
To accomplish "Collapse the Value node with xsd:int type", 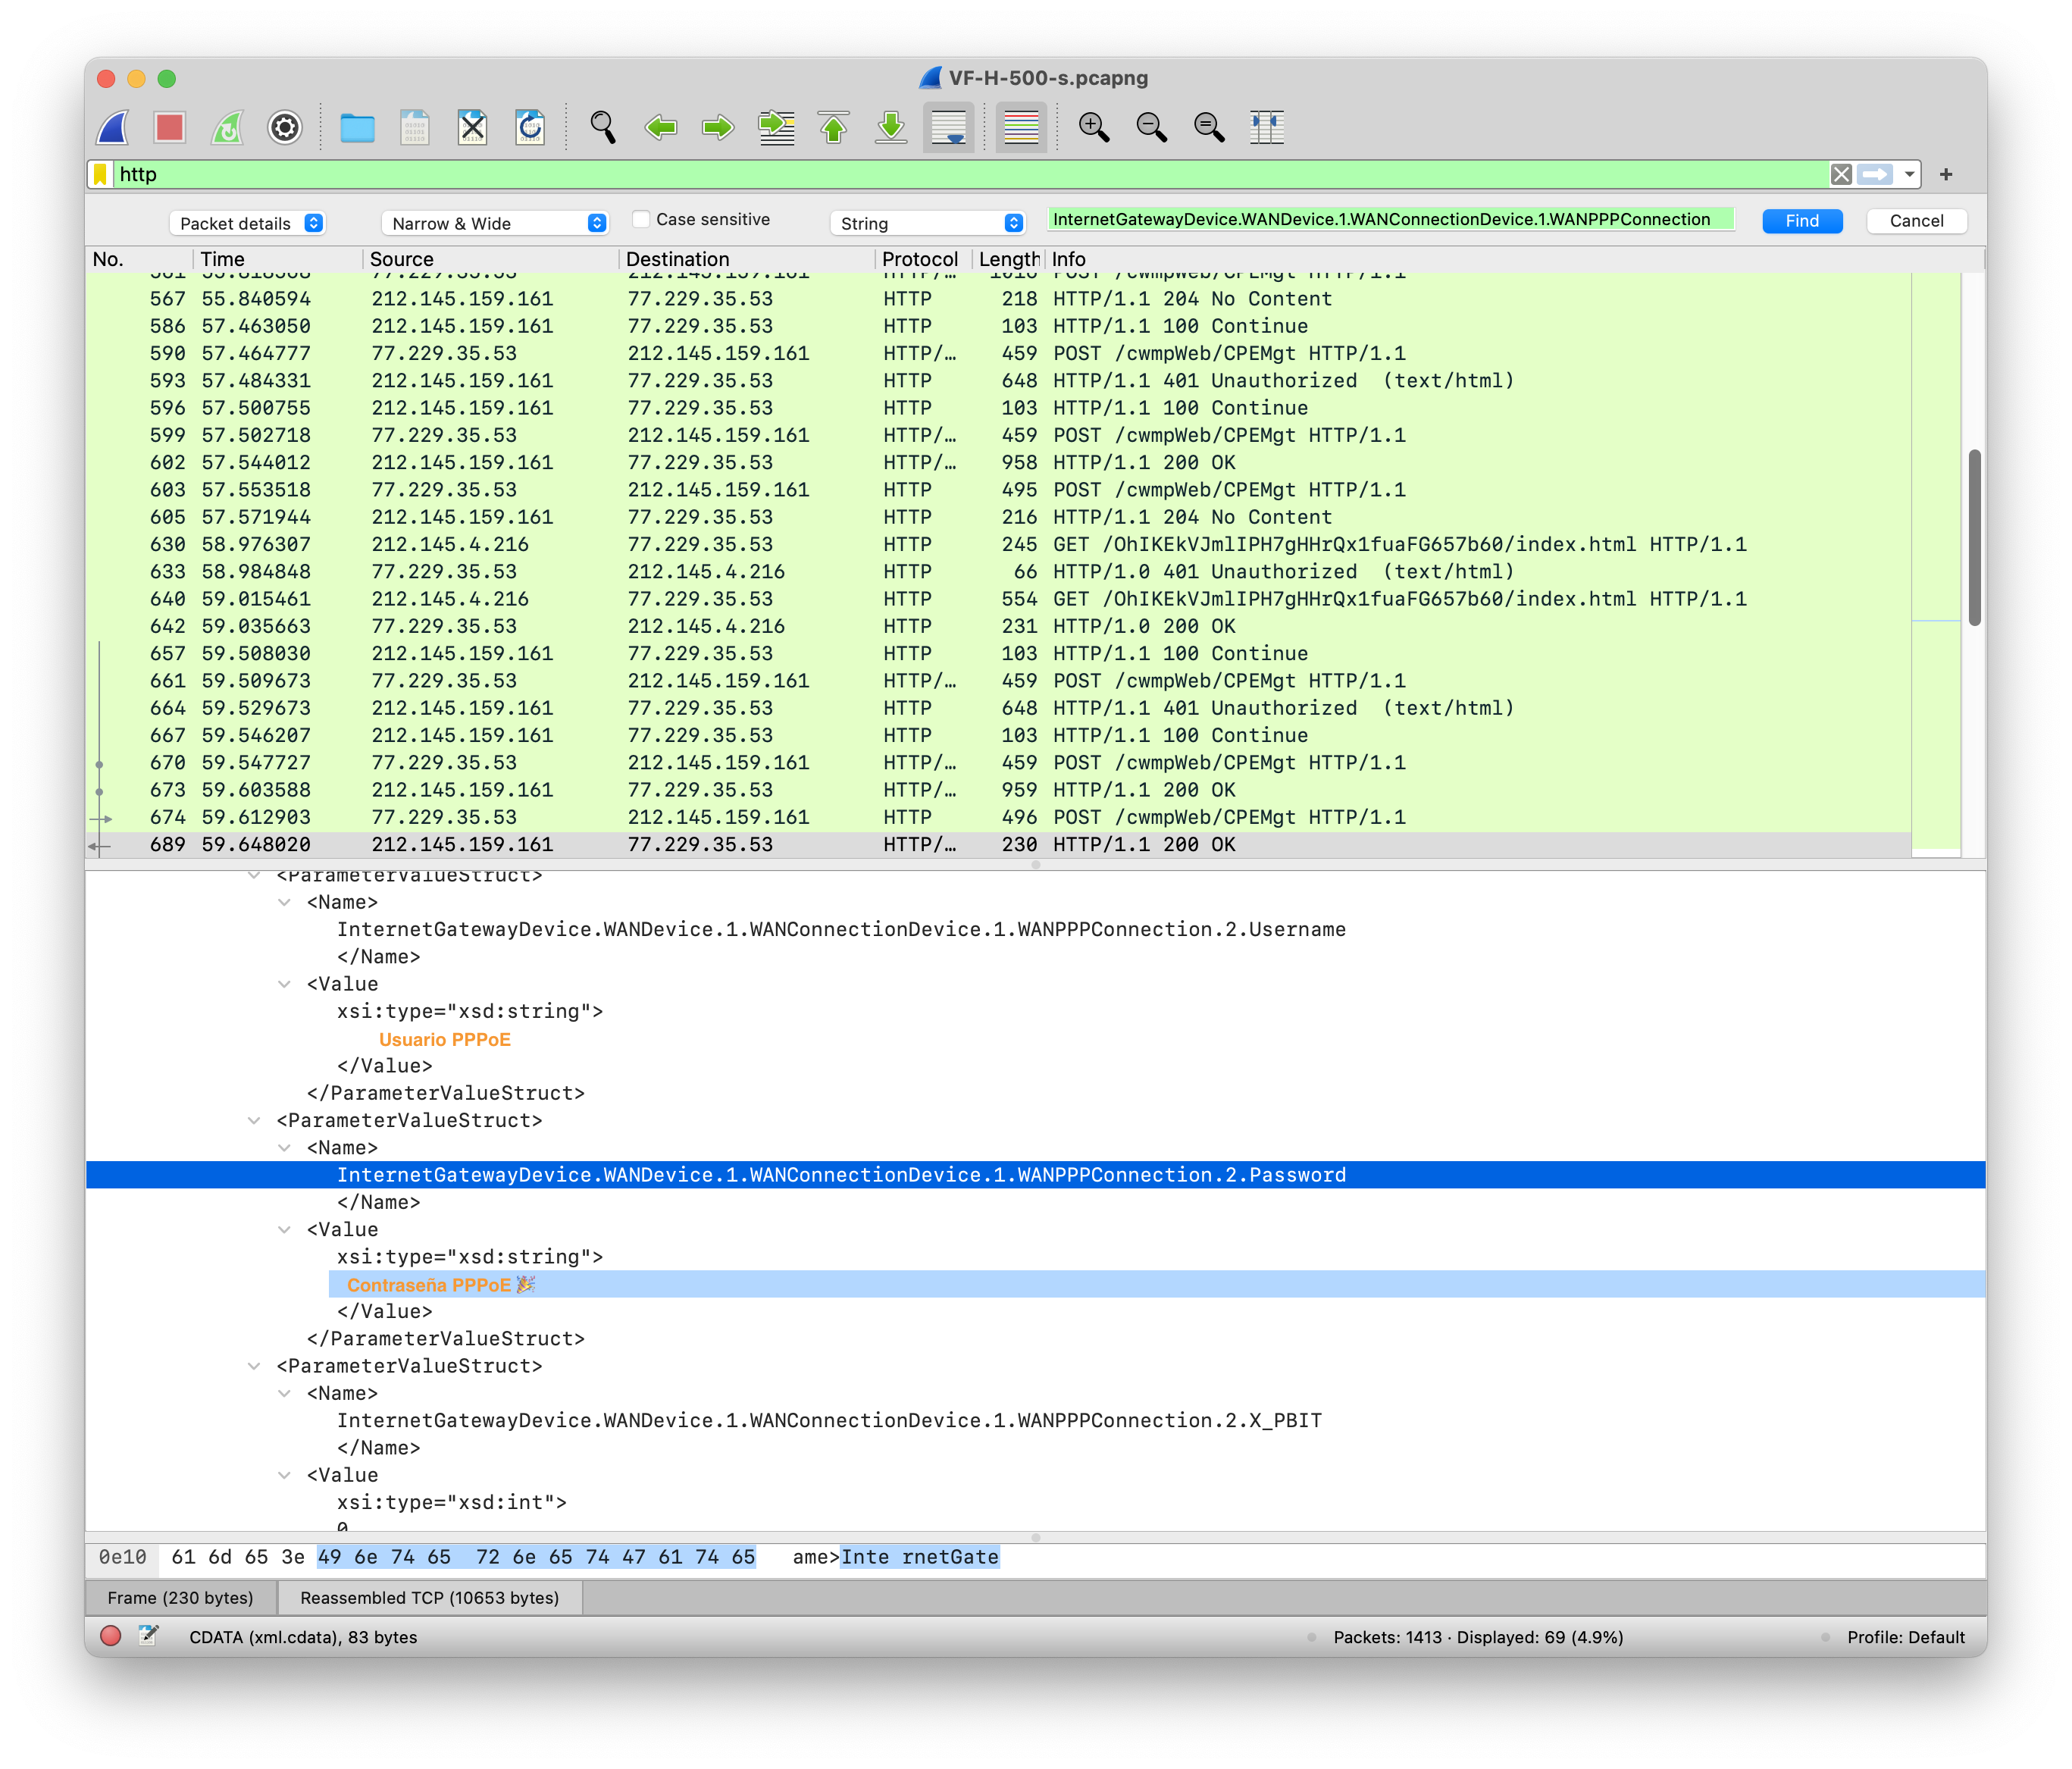I will (x=285, y=1475).
